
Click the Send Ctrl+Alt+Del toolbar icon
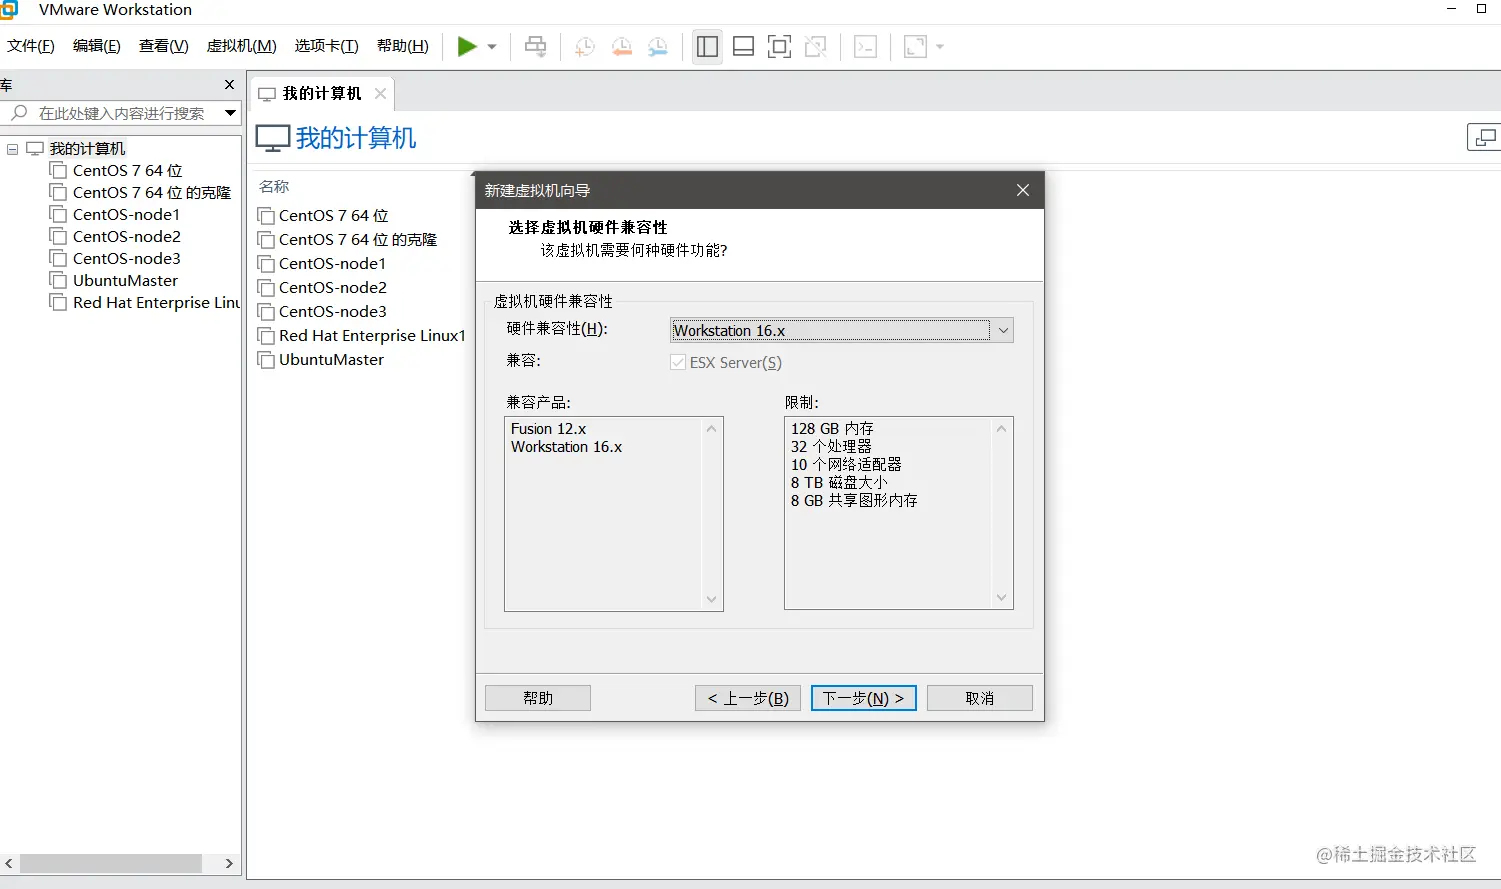[536, 46]
